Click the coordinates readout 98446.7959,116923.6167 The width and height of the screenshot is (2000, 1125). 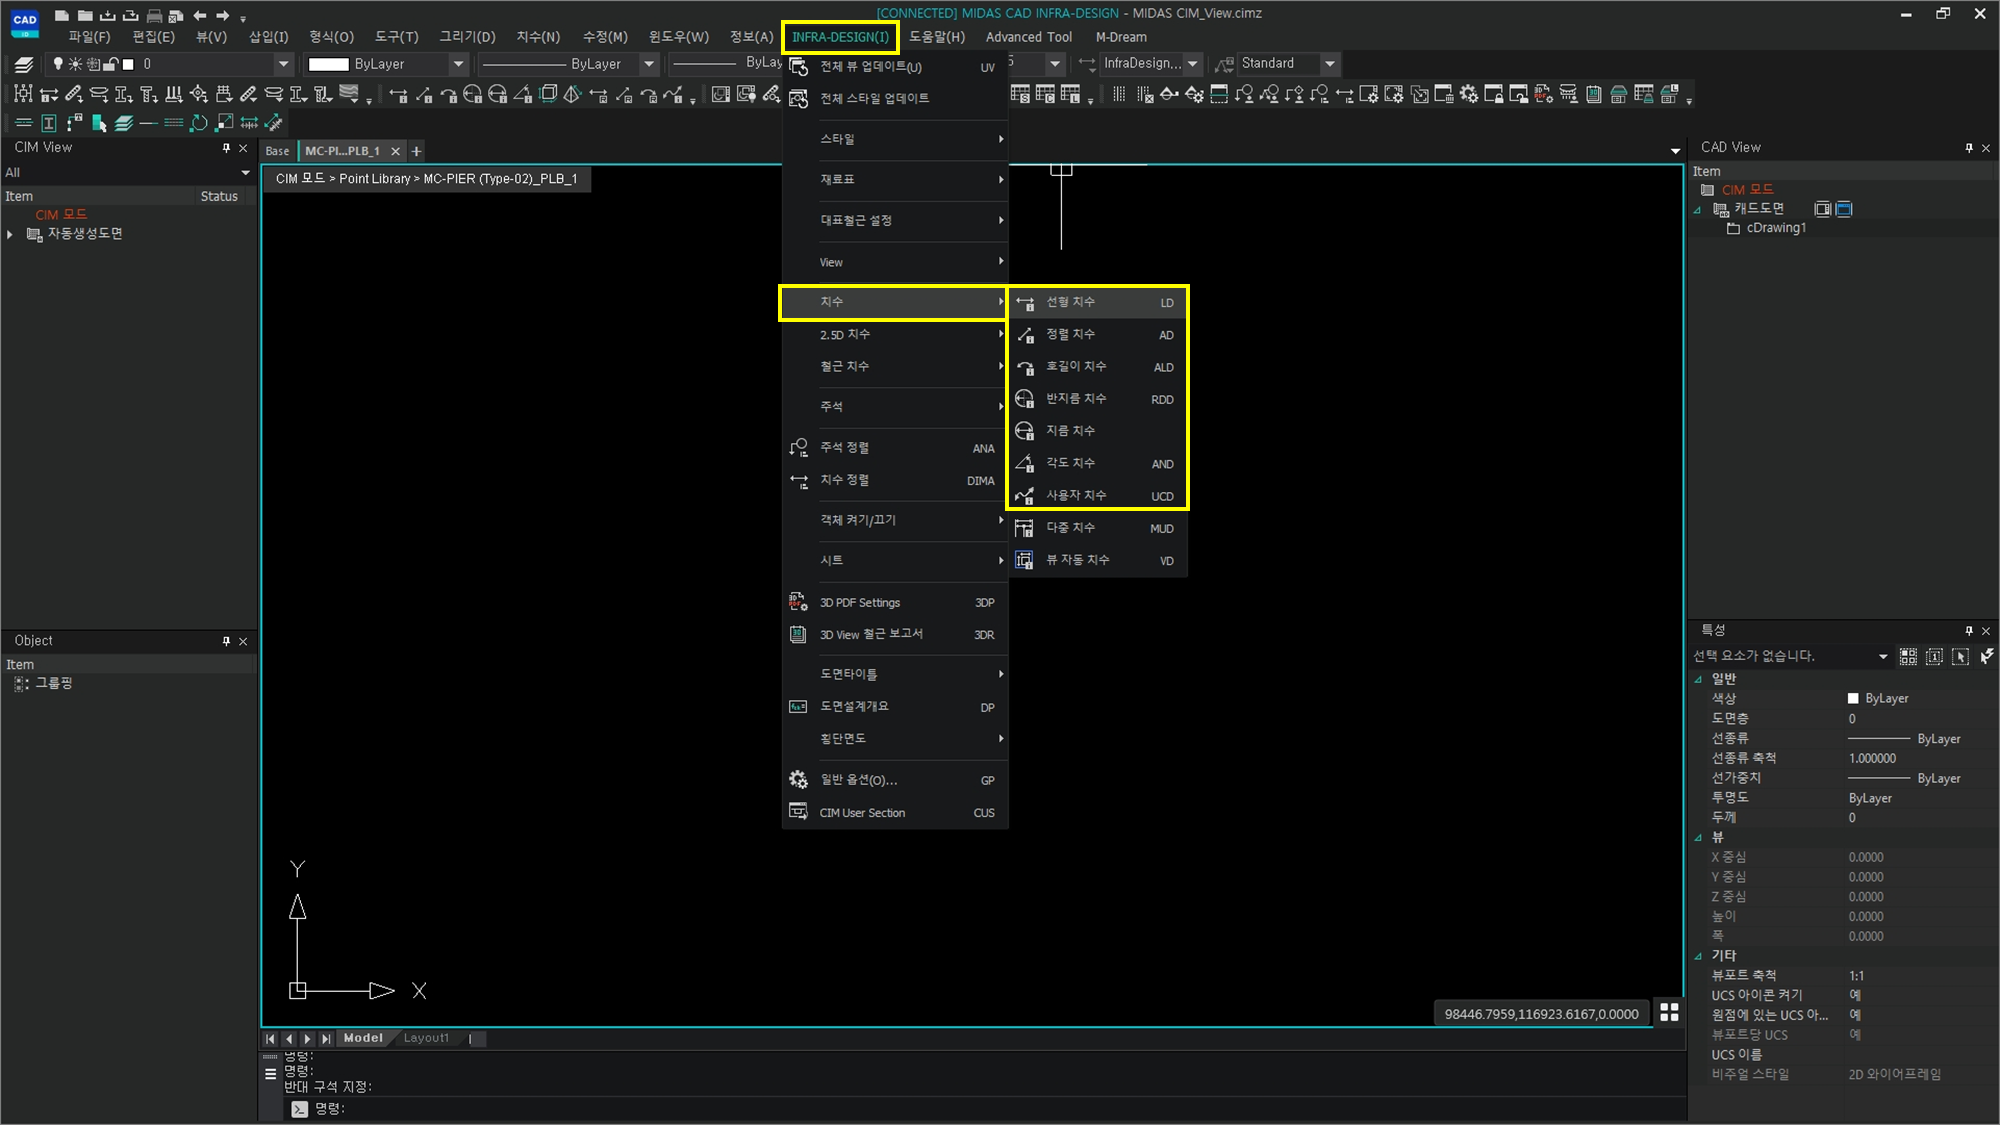(1541, 1013)
